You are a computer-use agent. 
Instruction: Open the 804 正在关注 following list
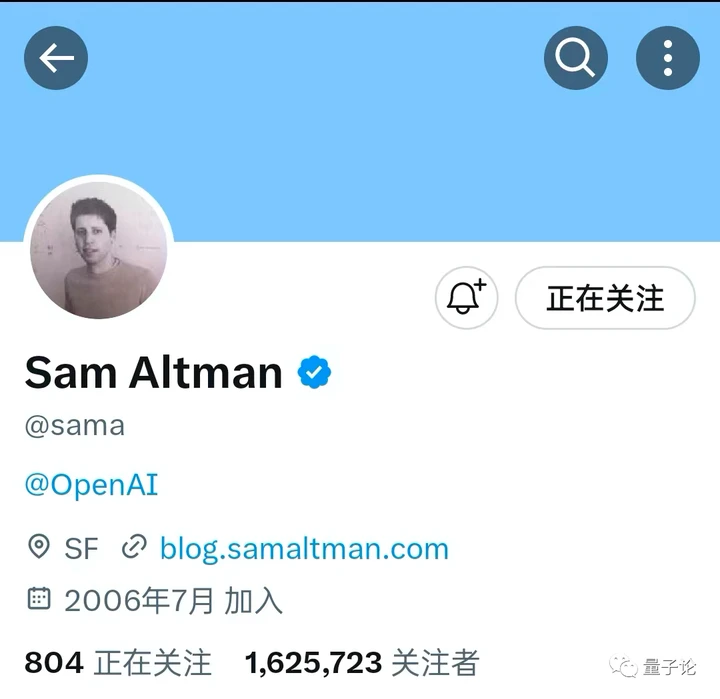(118, 663)
